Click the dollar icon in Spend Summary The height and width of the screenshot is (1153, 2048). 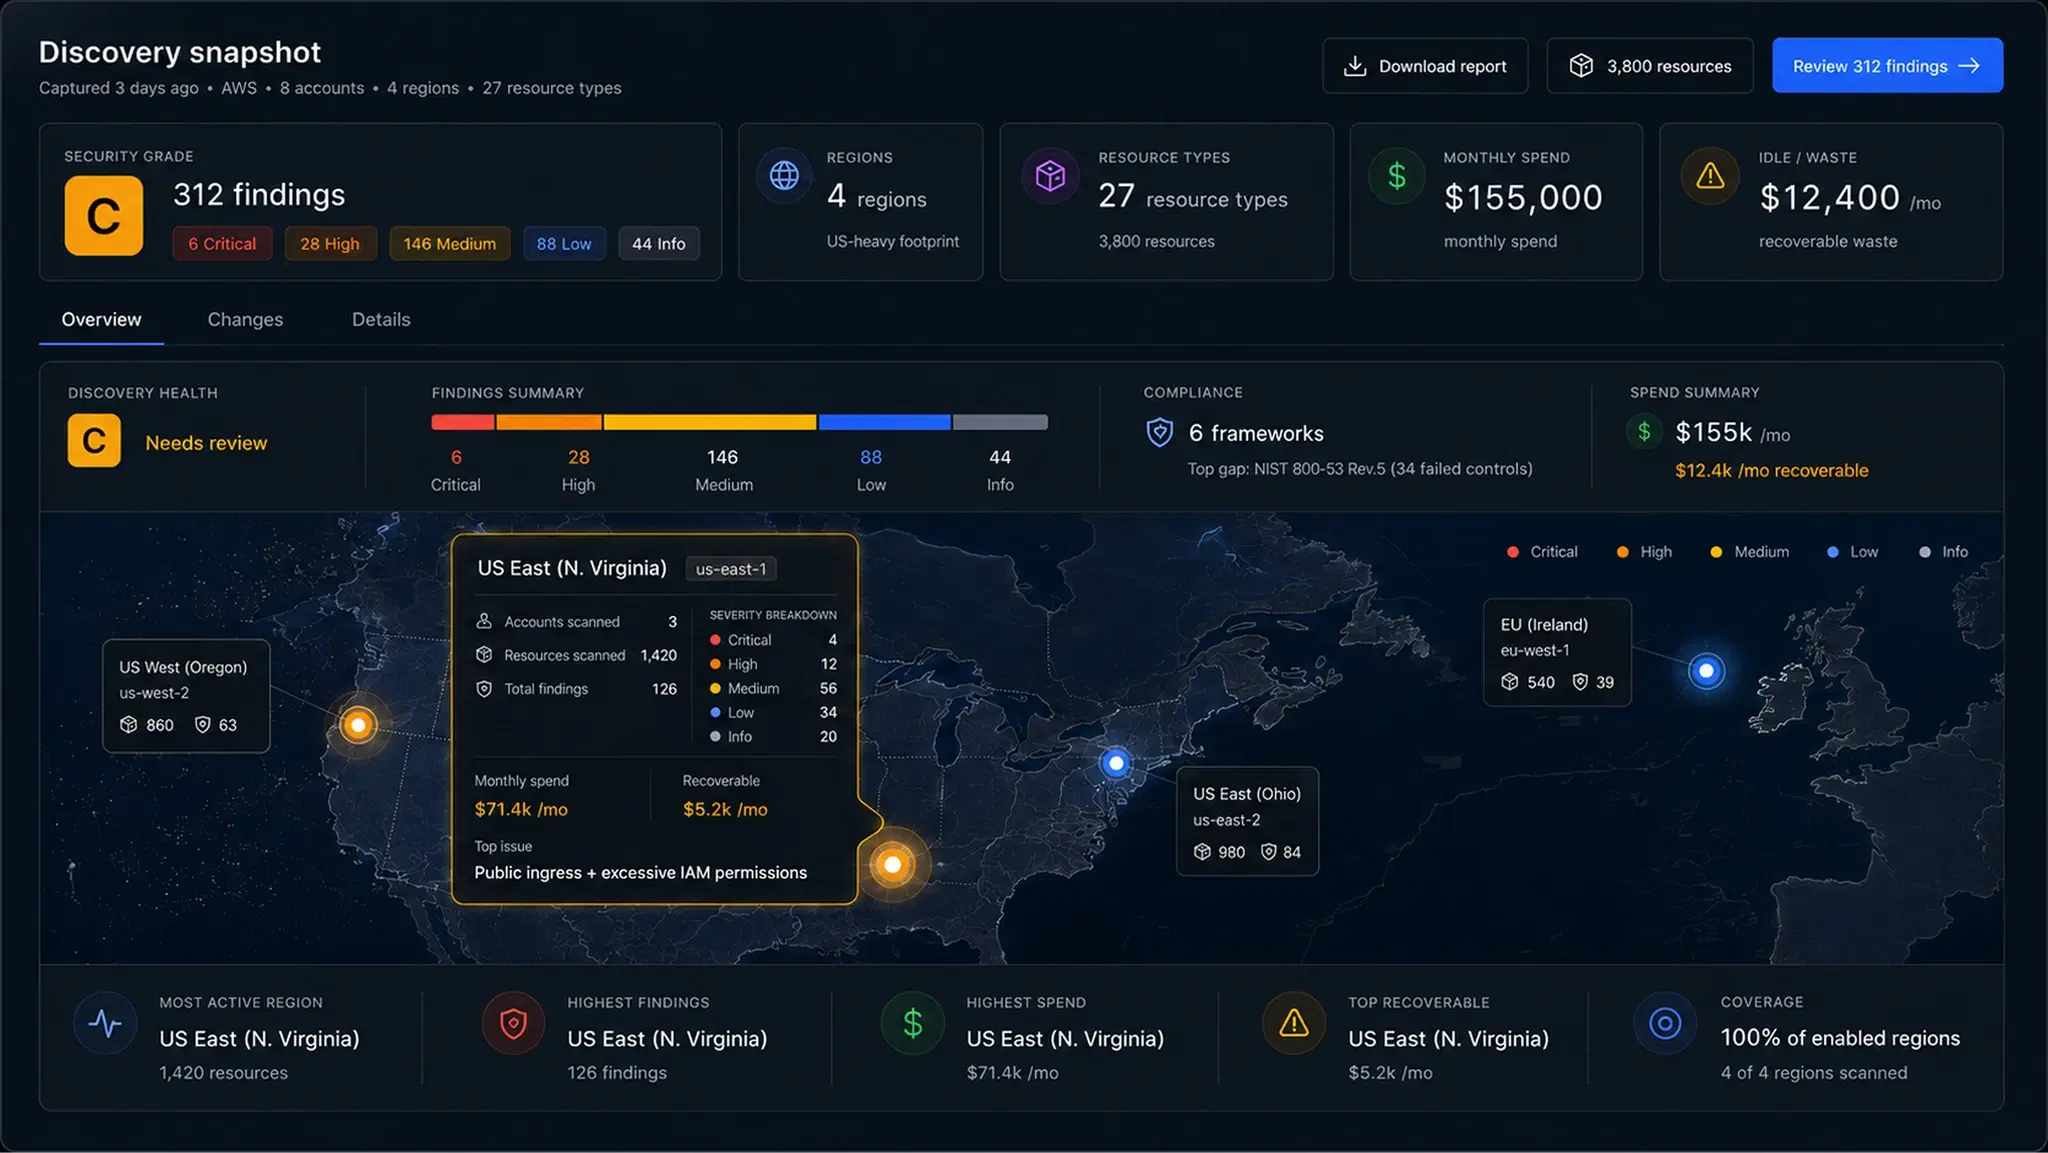(1644, 432)
